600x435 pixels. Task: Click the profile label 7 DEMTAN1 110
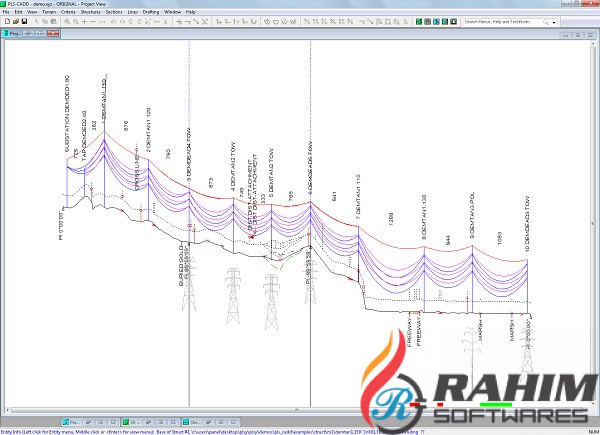358,197
